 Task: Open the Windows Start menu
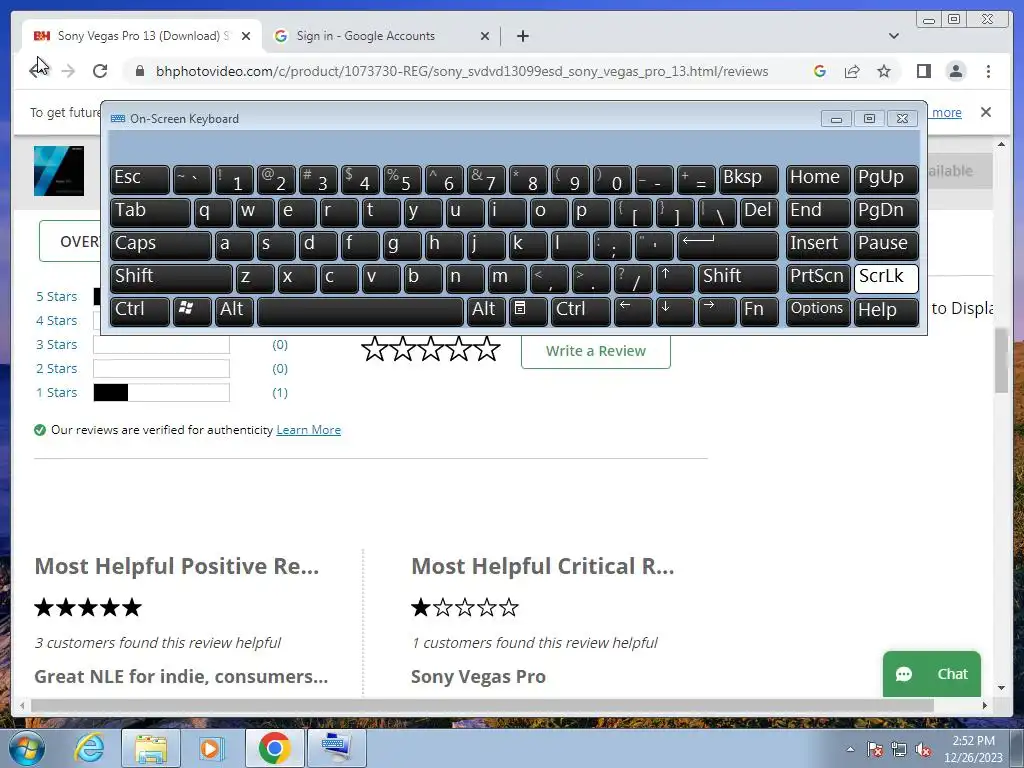26,748
